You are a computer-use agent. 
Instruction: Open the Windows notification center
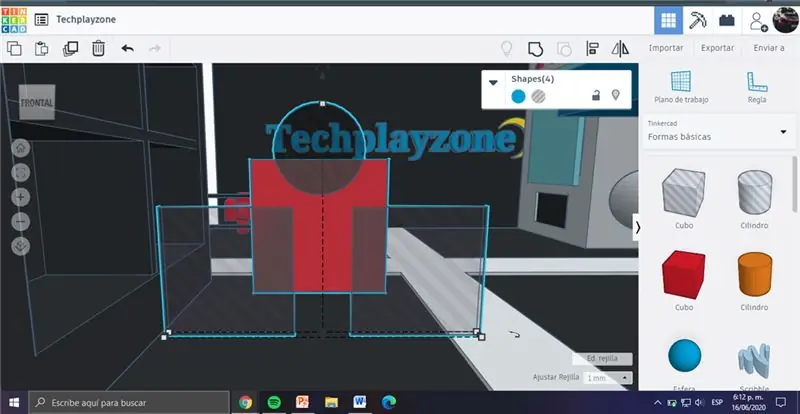click(x=781, y=402)
